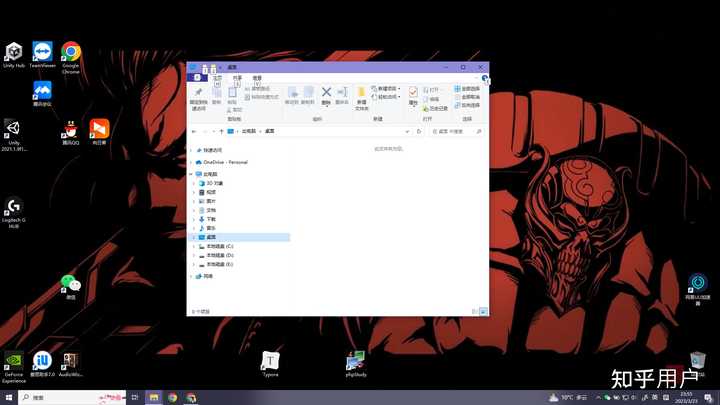Click Pin to Quick access ribbon icon

[x=198, y=94]
